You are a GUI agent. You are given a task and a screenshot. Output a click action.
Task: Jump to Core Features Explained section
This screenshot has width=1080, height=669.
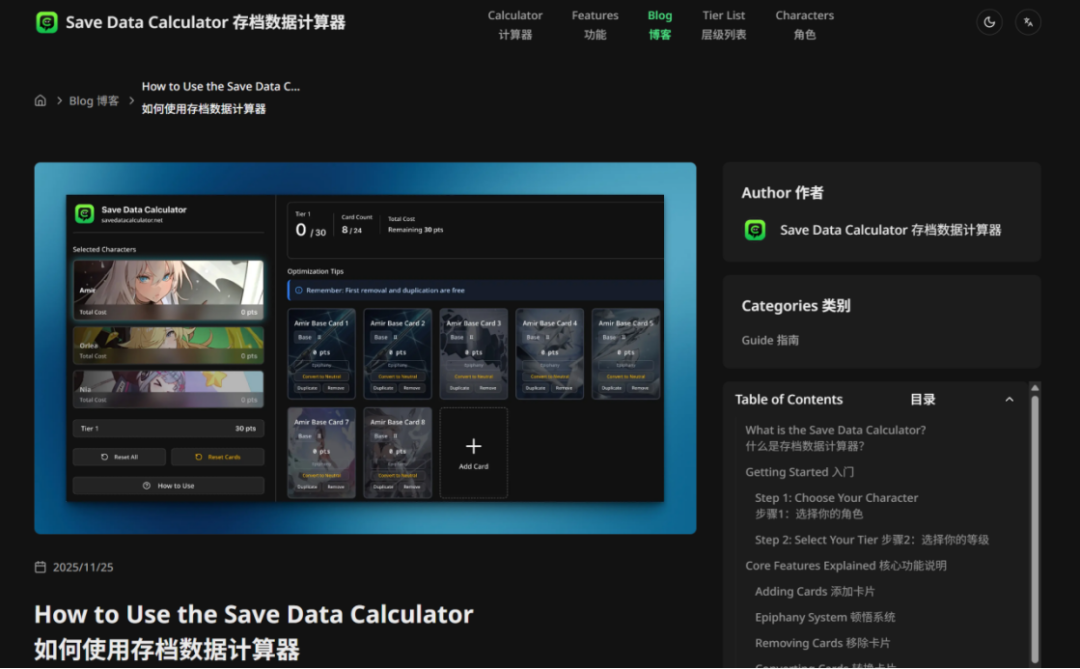[x=846, y=566]
